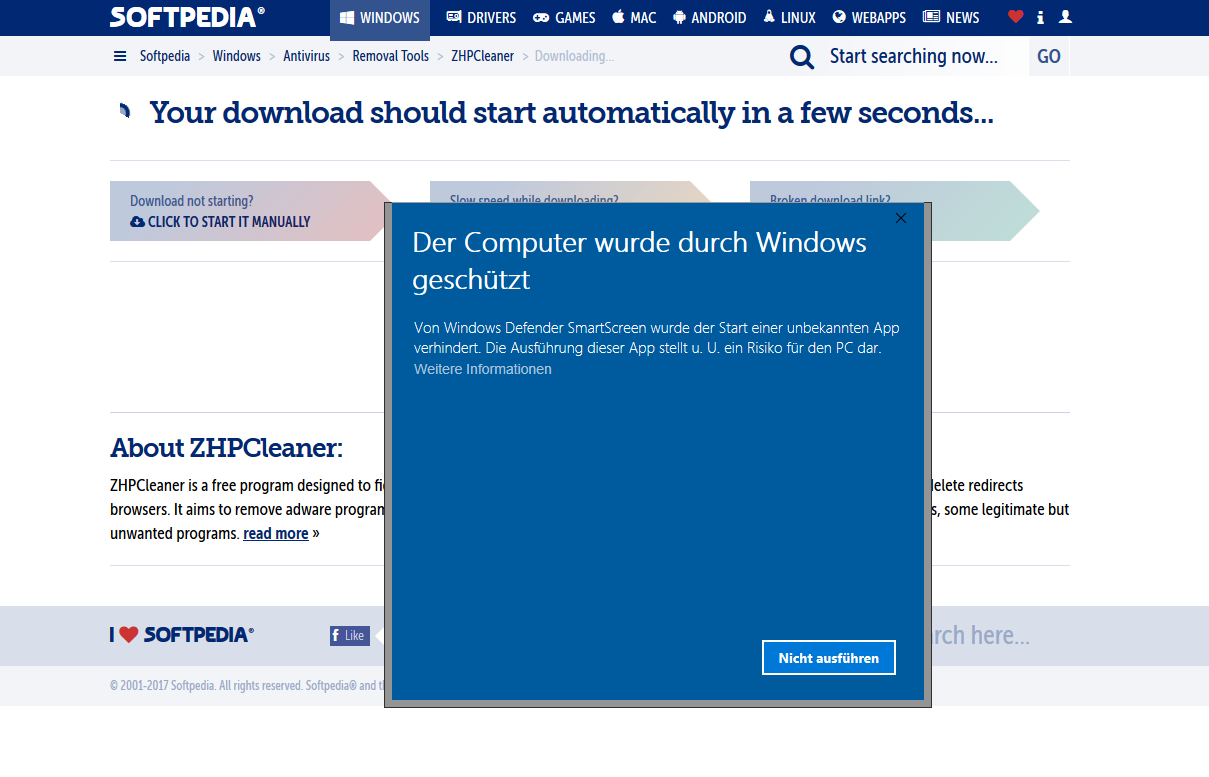This screenshot has width=1209, height=777.
Task: Click the red heart icon in header
Action: [1016, 17]
